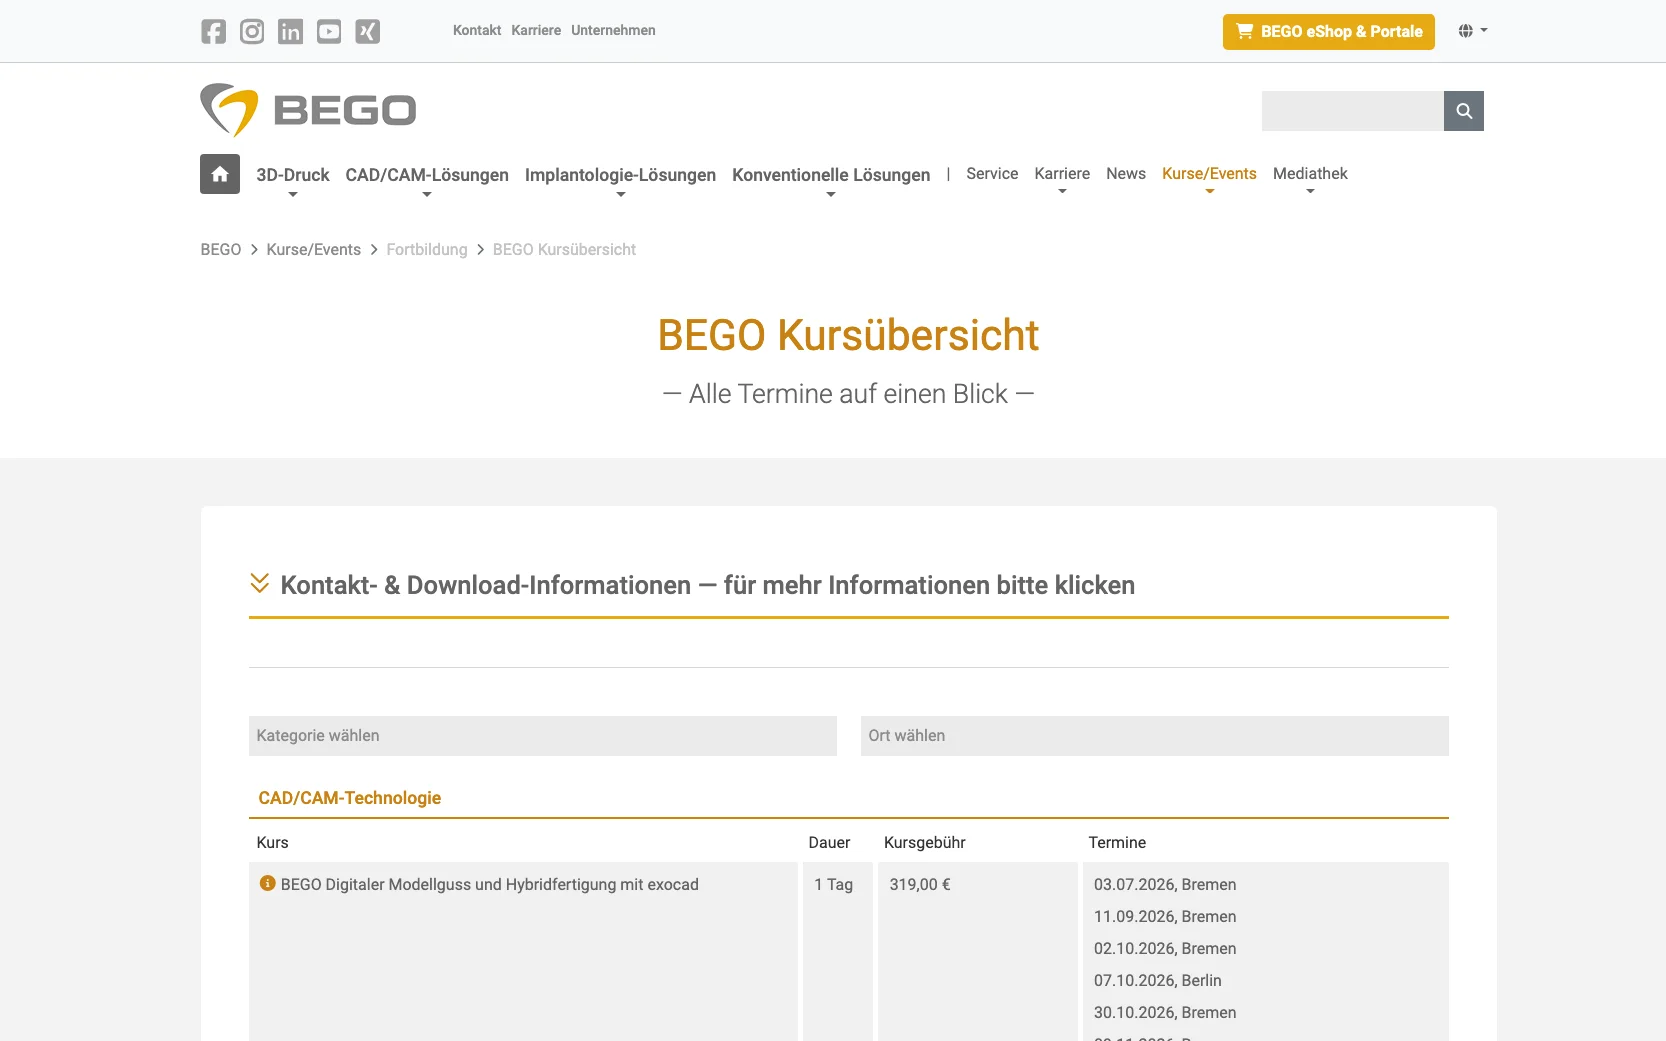Open the News navigation item

(1126, 174)
